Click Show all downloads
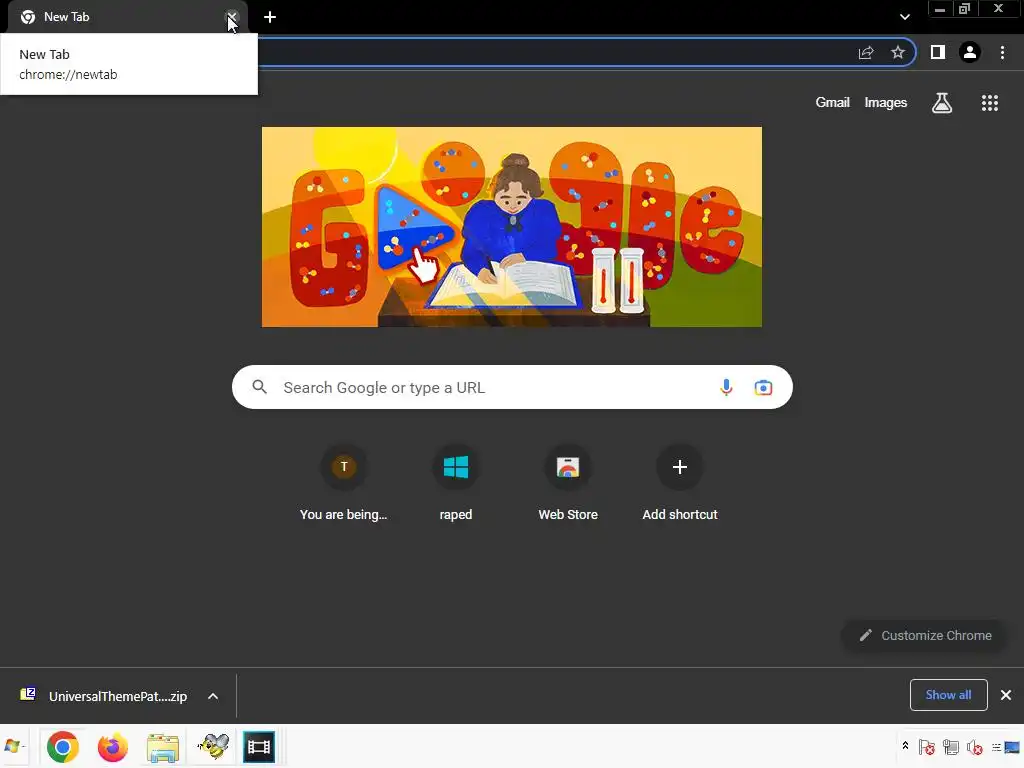The height and width of the screenshot is (768, 1024). click(x=948, y=695)
